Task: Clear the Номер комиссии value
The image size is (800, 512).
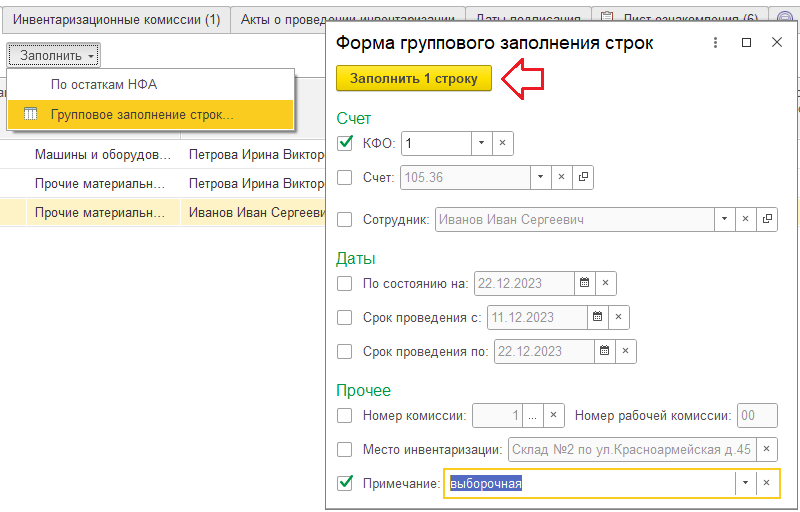Action: 554,416
